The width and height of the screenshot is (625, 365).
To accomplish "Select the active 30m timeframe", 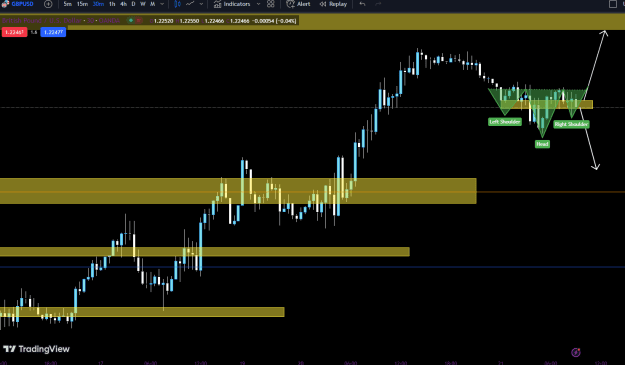I will (x=98, y=4).
